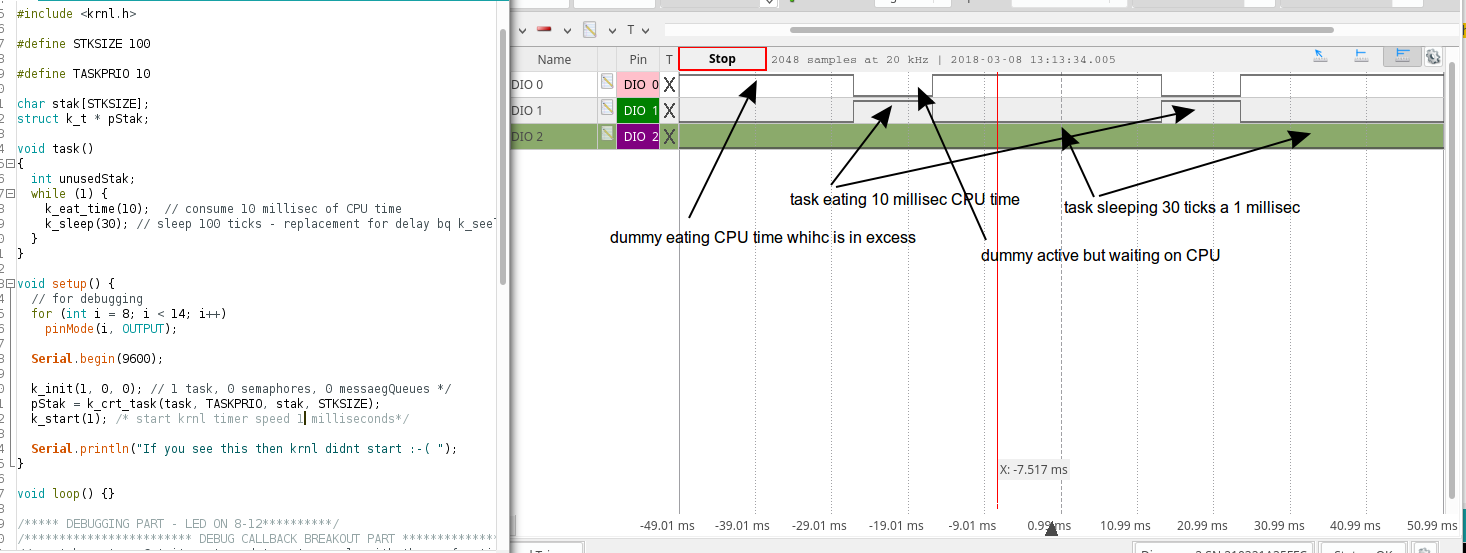The image size is (1466, 553).
Task: Click the red remove-channel minus icon
Action: point(545,30)
